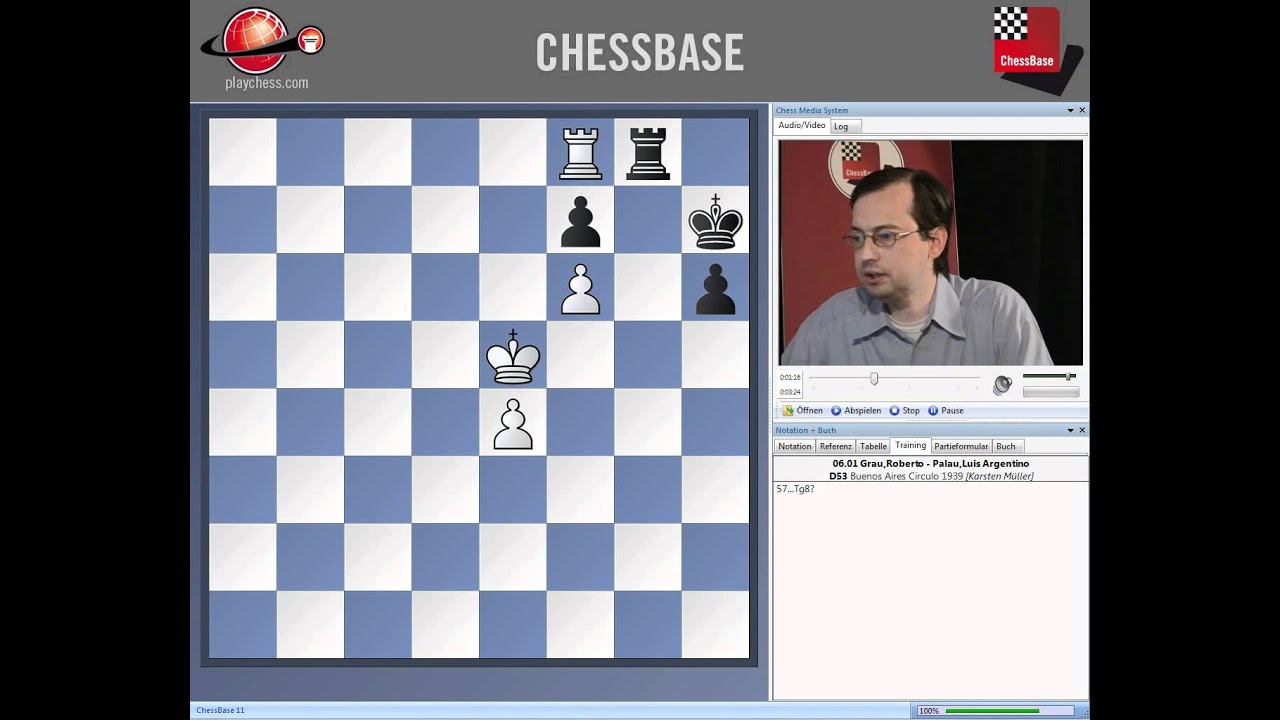Click the white pawn on f6
Viewport: 1280px width, 720px height.
(580, 289)
